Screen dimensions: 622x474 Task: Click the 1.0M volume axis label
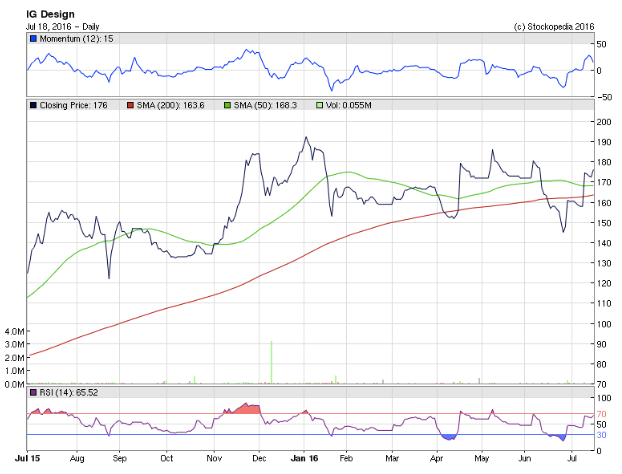click(x=14, y=371)
